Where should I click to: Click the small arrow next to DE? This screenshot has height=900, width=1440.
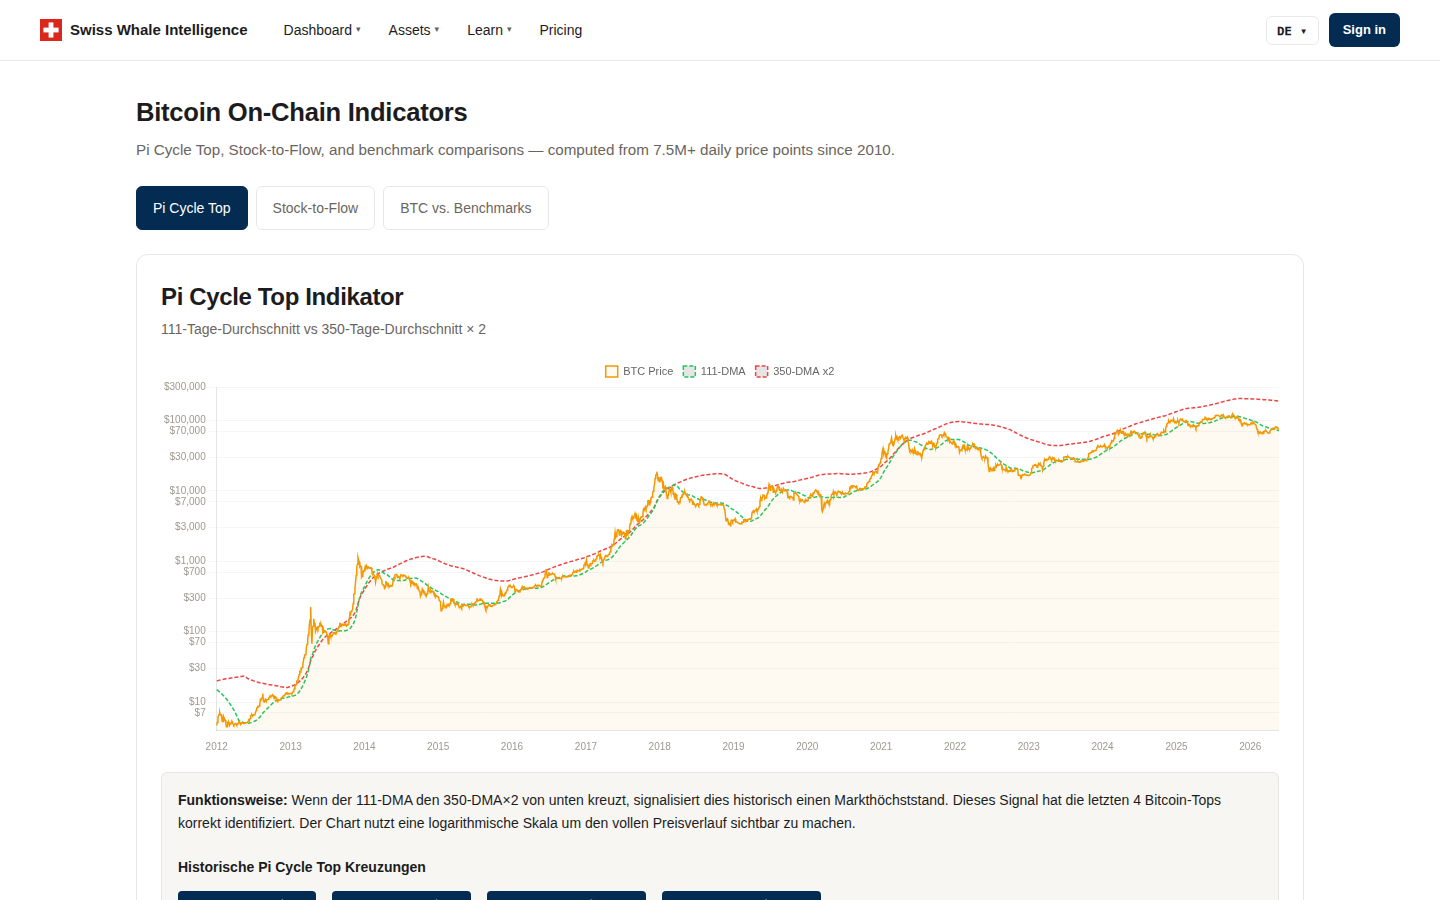1304,31
